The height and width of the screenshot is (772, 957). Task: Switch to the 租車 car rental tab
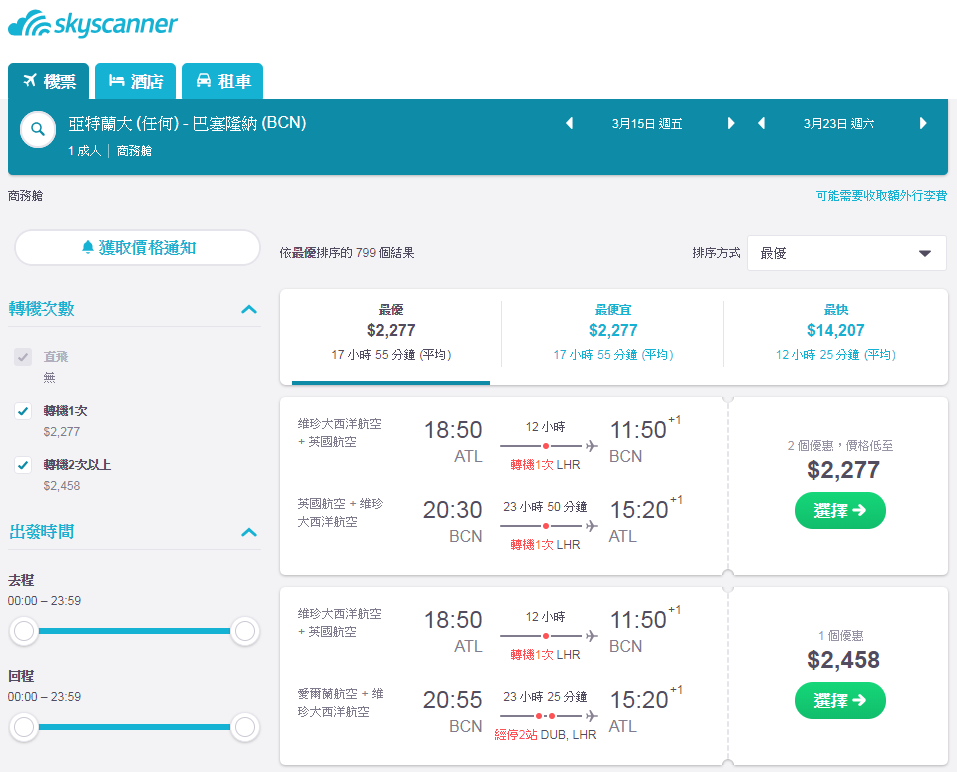(x=223, y=81)
